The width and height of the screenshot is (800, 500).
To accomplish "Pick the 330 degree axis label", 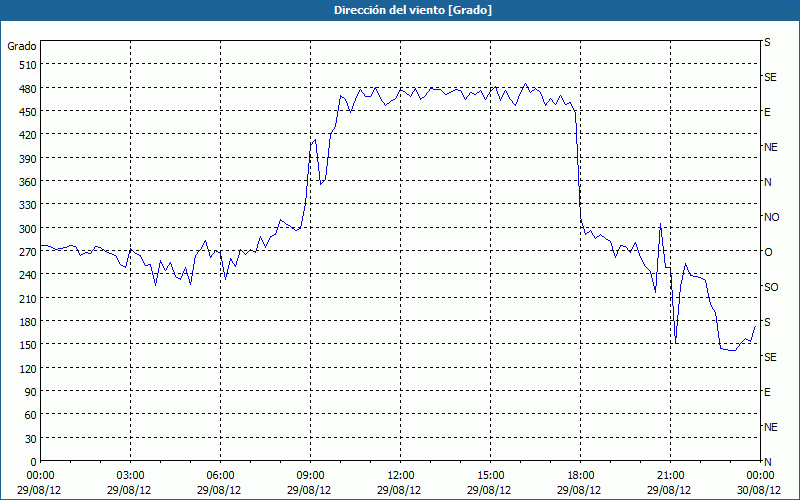I will [29, 205].
